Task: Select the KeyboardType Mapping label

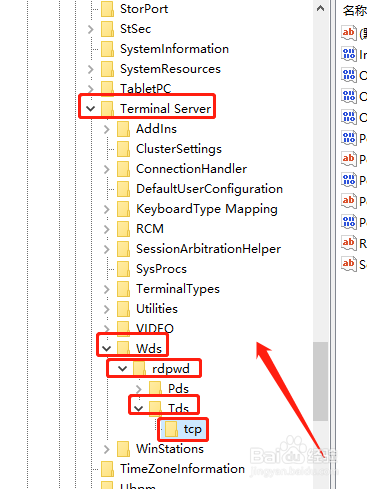Action: (207, 209)
